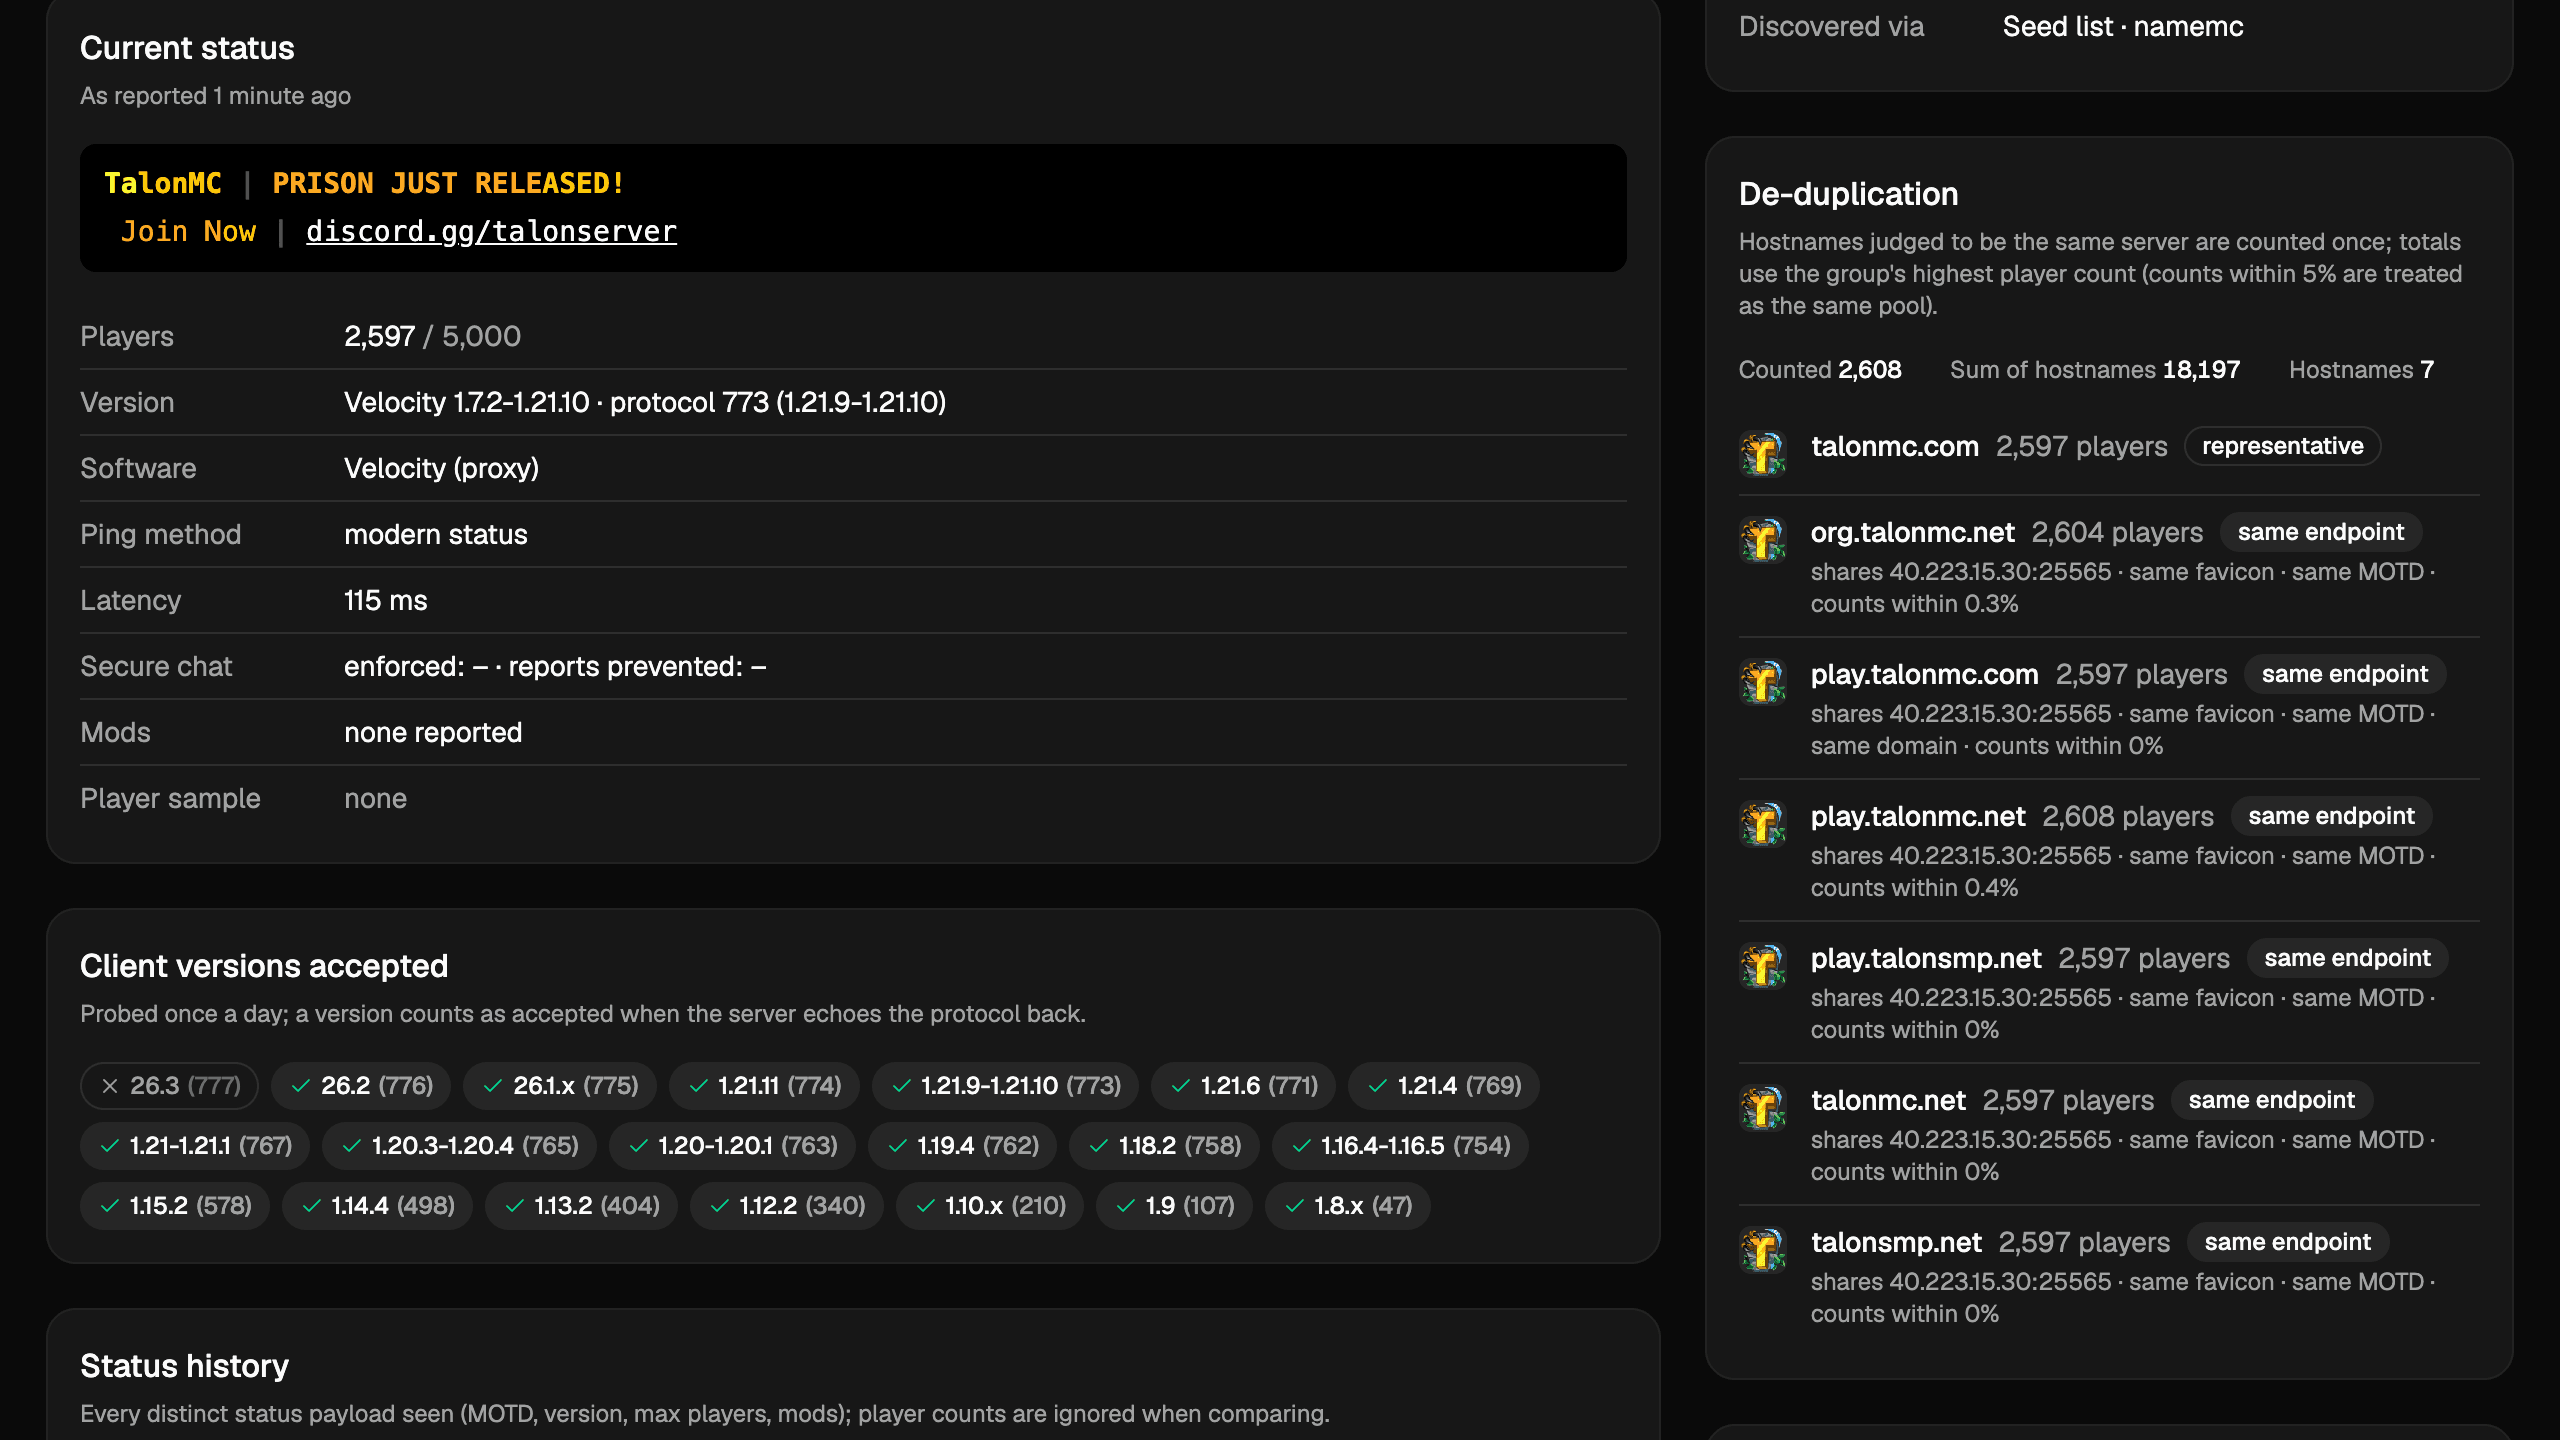The image size is (2560, 1440).
Task: Select the 1.21.4 (769) version chip
Action: (1443, 1086)
